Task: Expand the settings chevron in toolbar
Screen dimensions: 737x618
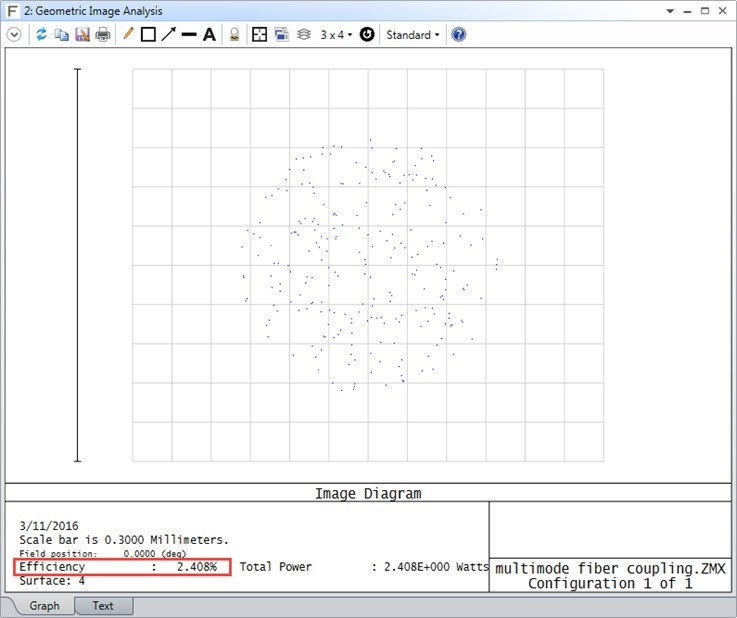Action: 14,35
